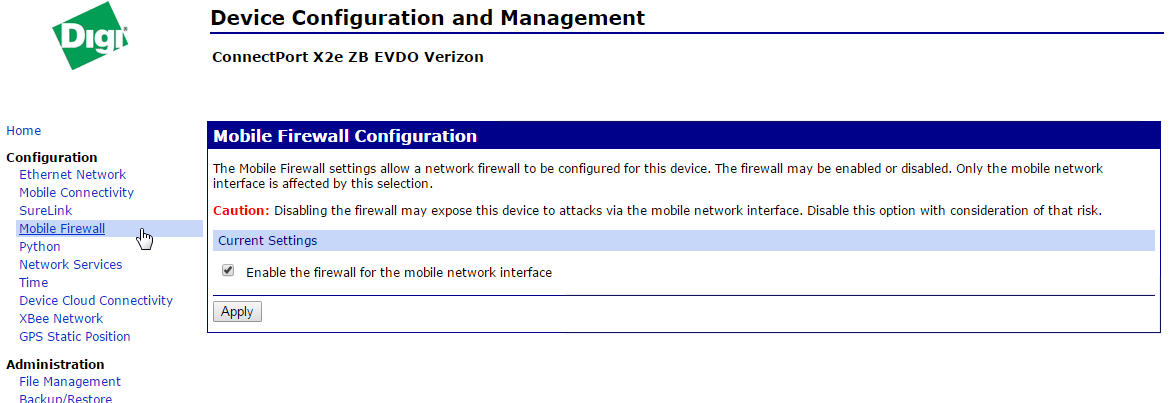Click the Current Settings section header
Viewport: 1172px width, 403px height.
tap(268, 241)
